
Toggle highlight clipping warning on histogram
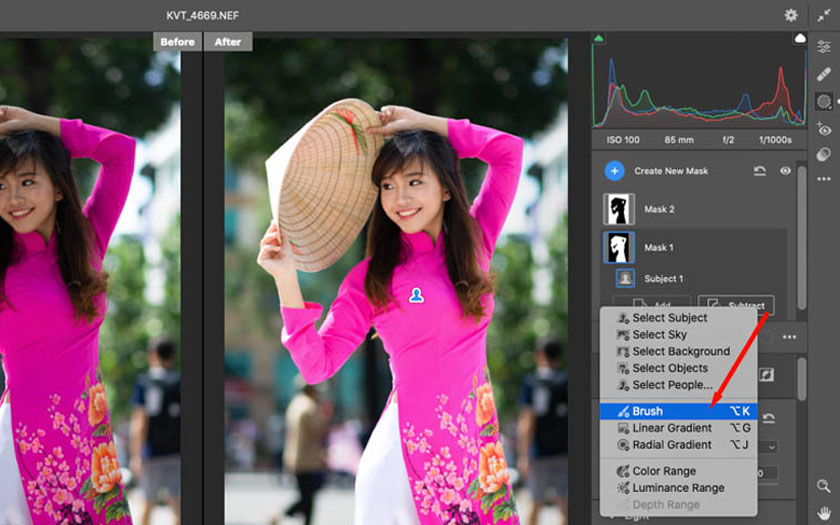tap(800, 38)
